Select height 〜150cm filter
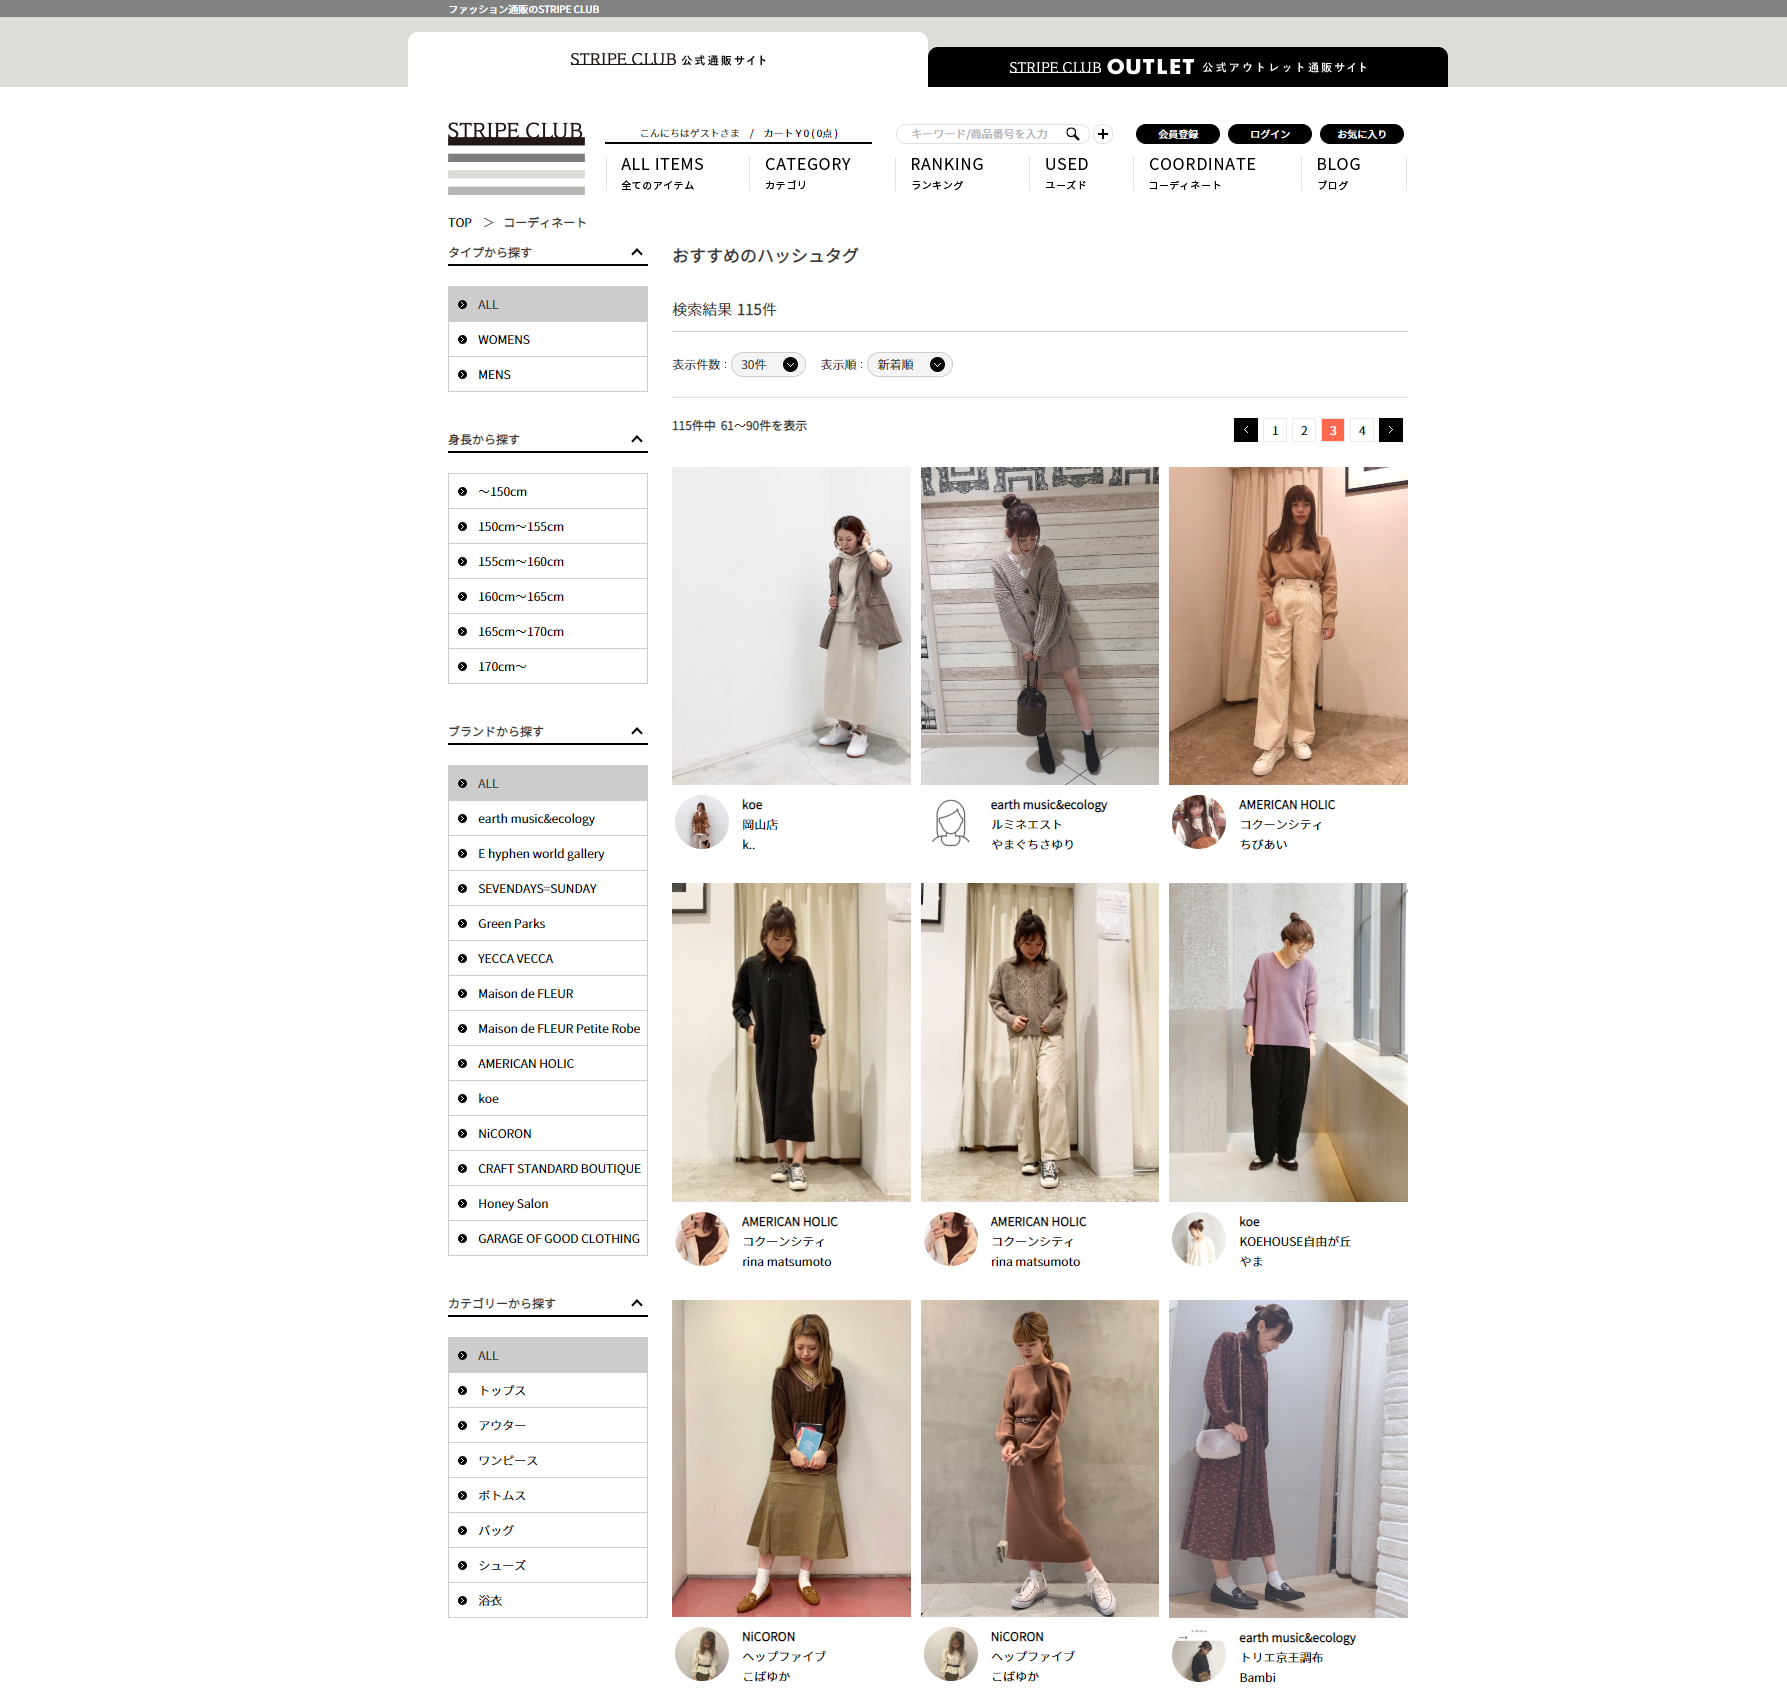The height and width of the screenshot is (1699, 1787). point(548,491)
